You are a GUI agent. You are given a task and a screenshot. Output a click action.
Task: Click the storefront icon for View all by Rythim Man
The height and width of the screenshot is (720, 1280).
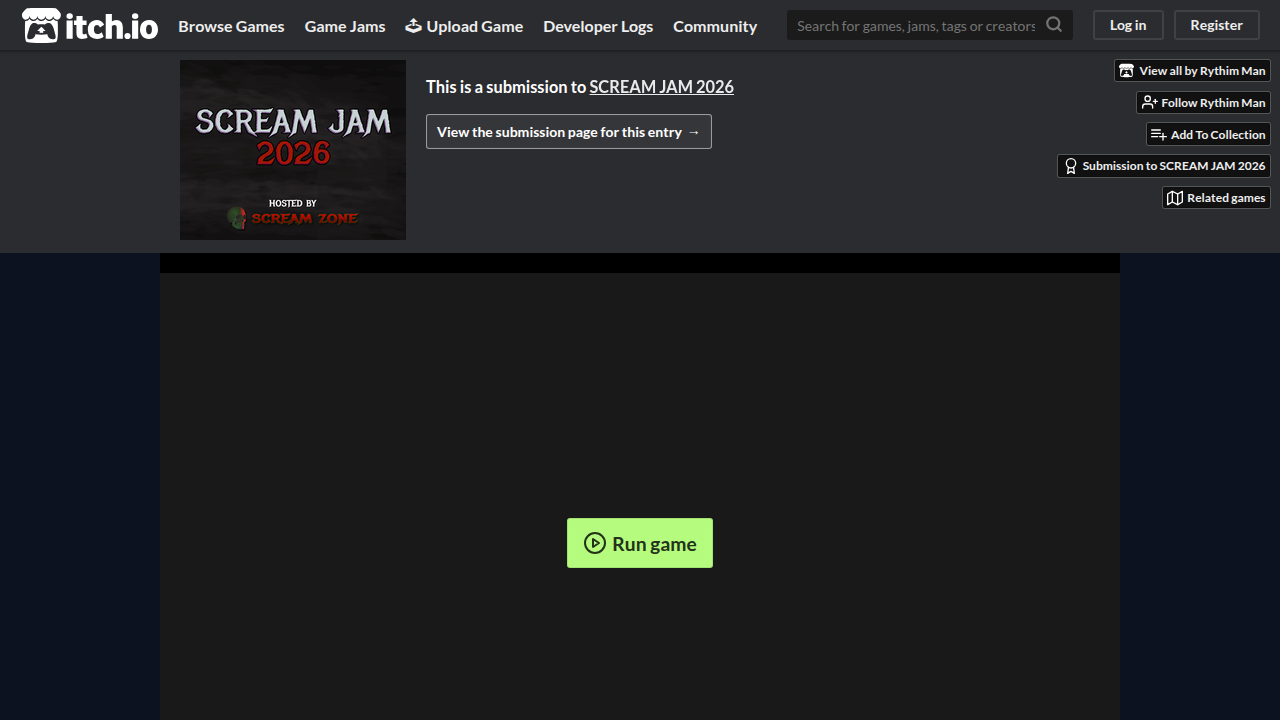coord(1127,71)
